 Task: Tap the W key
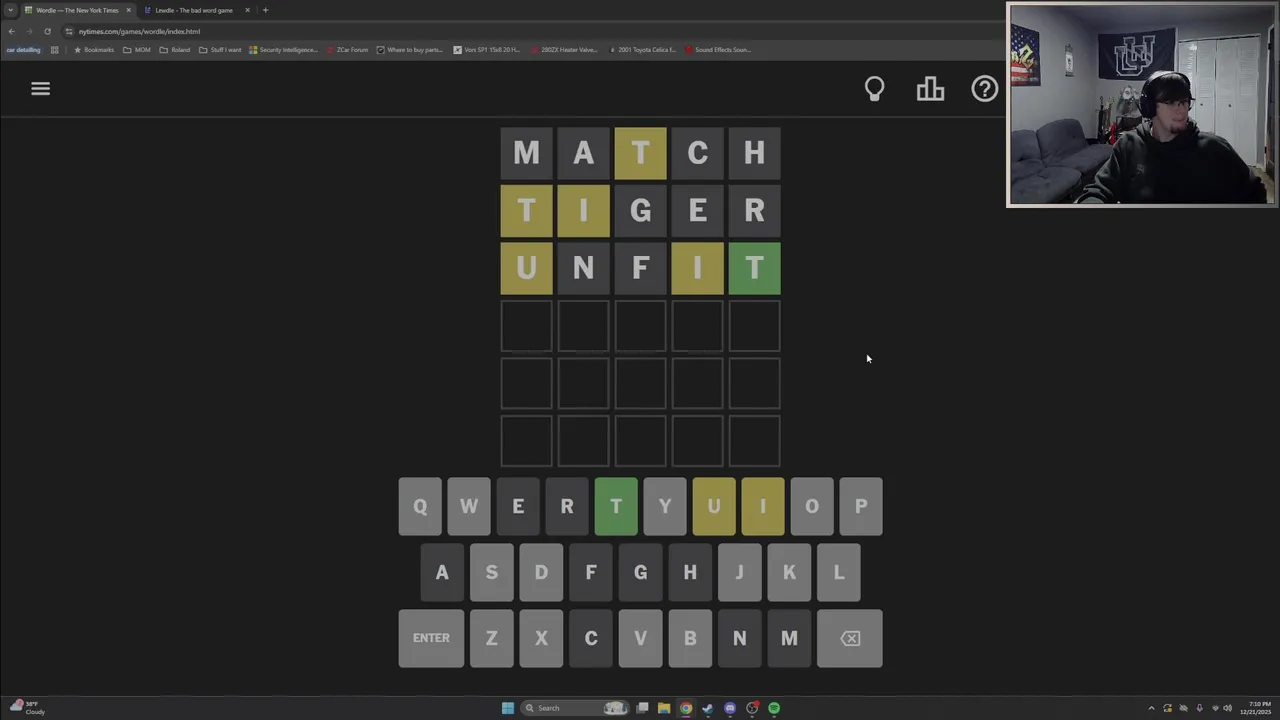[469, 506]
